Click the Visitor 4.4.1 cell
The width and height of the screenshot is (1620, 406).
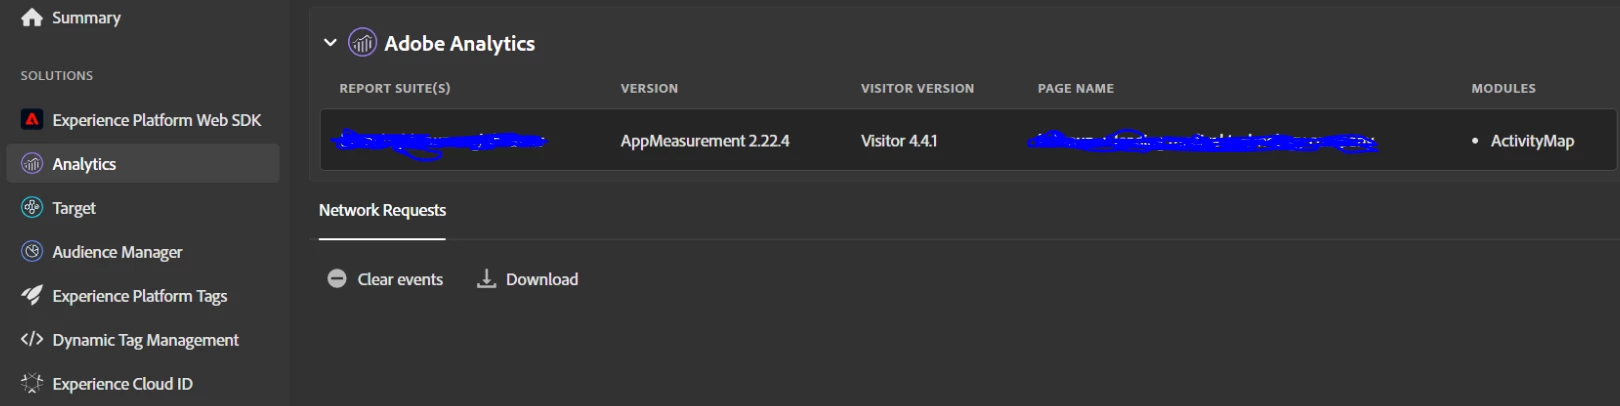click(899, 141)
